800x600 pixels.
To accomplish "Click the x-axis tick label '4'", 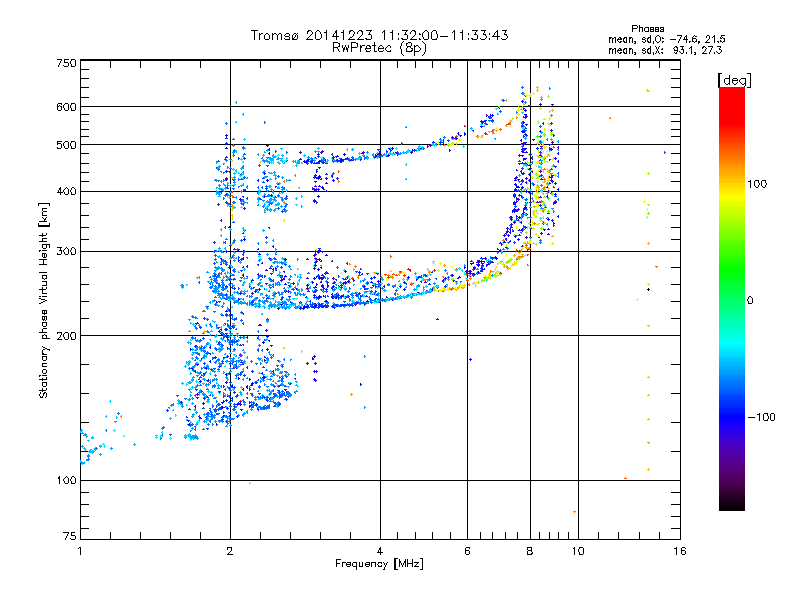I will pyautogui.click(x=380, y=551).
